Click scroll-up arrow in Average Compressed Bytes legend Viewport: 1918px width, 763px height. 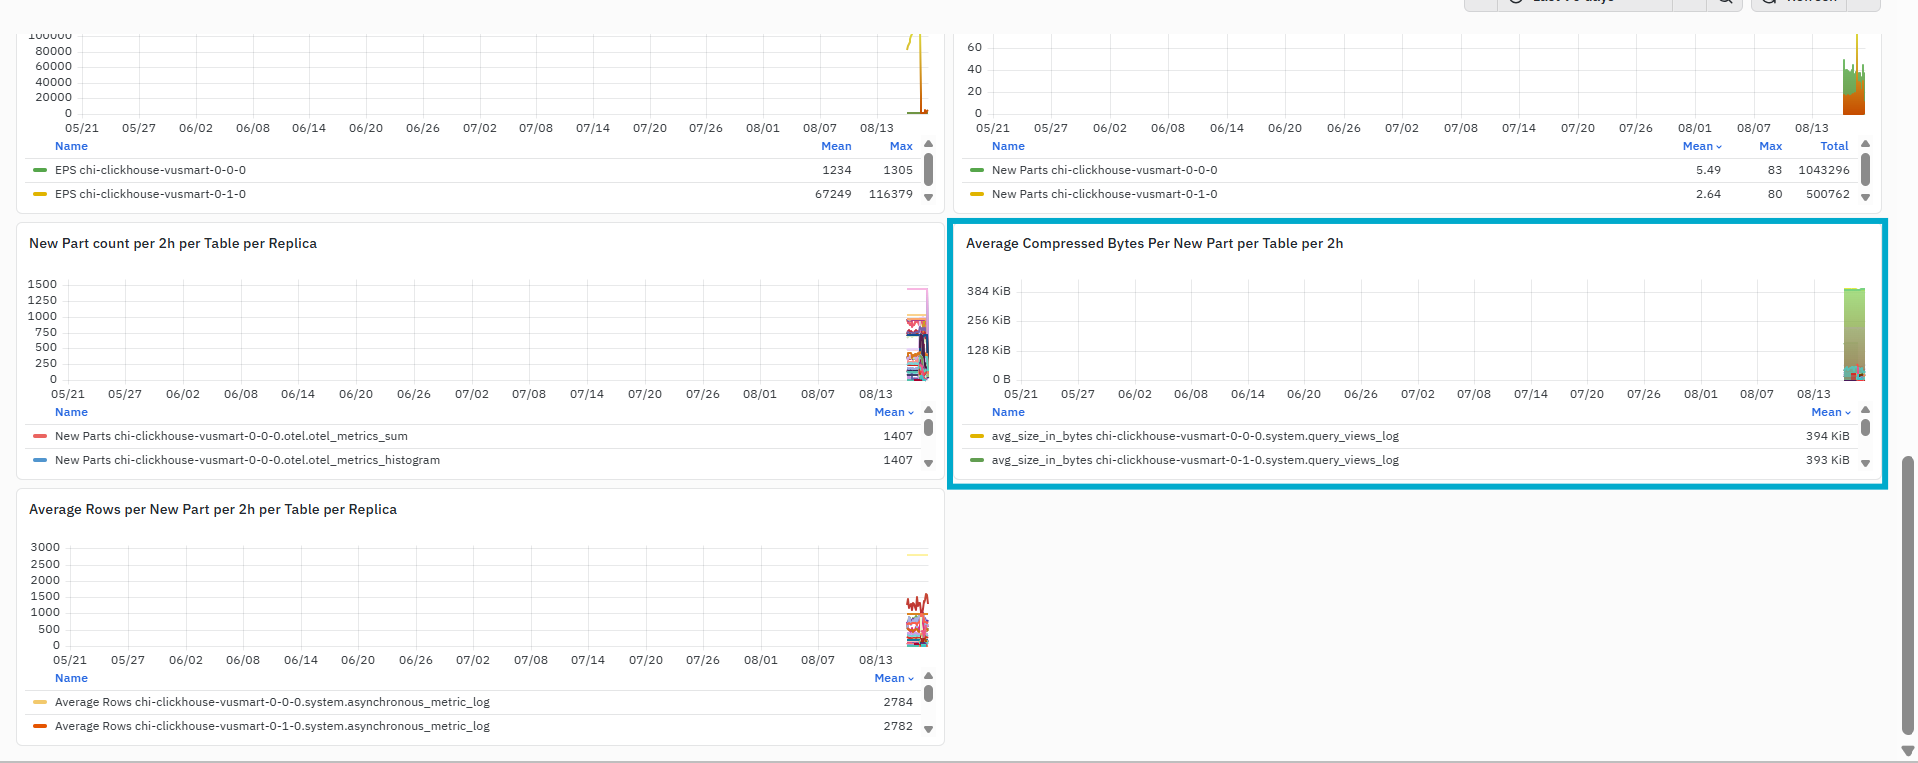(1865, 410)
